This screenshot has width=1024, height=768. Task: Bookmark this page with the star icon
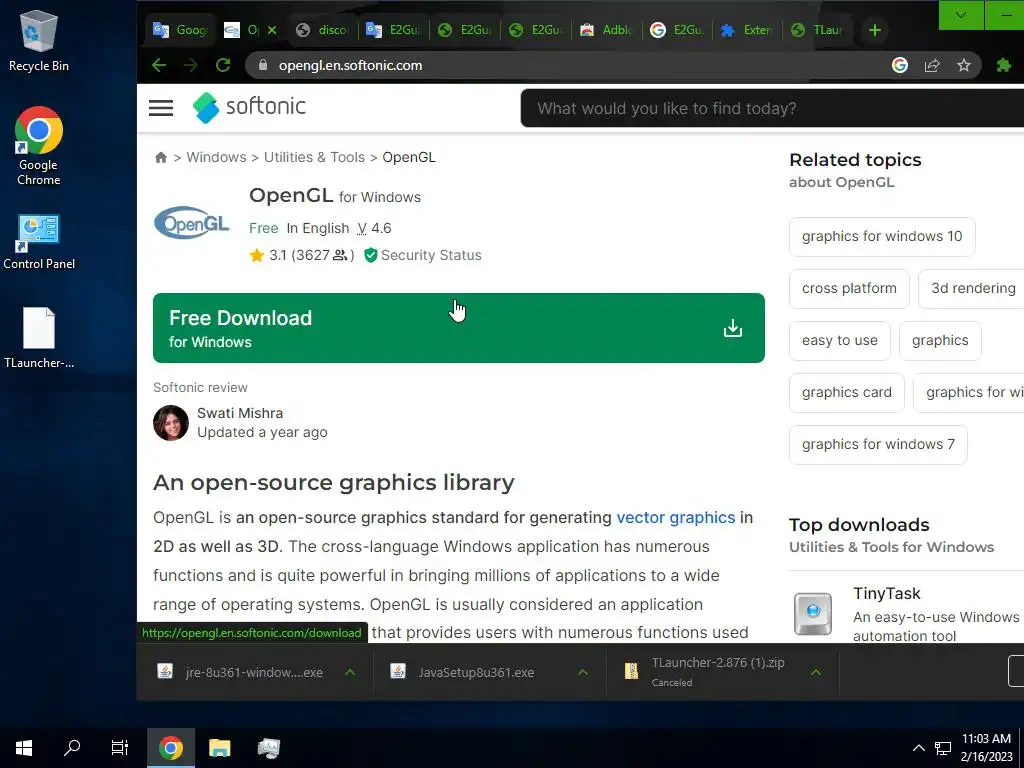click(x=964, y=65)
